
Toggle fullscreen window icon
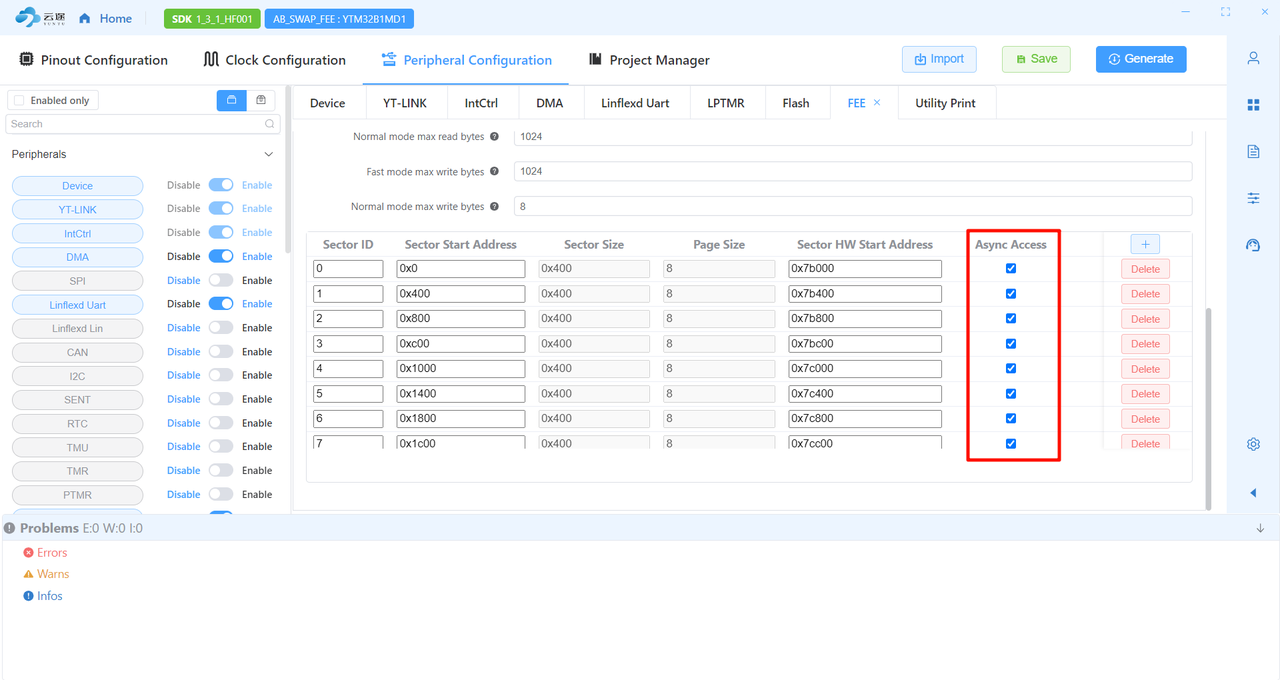[1226, 12]
